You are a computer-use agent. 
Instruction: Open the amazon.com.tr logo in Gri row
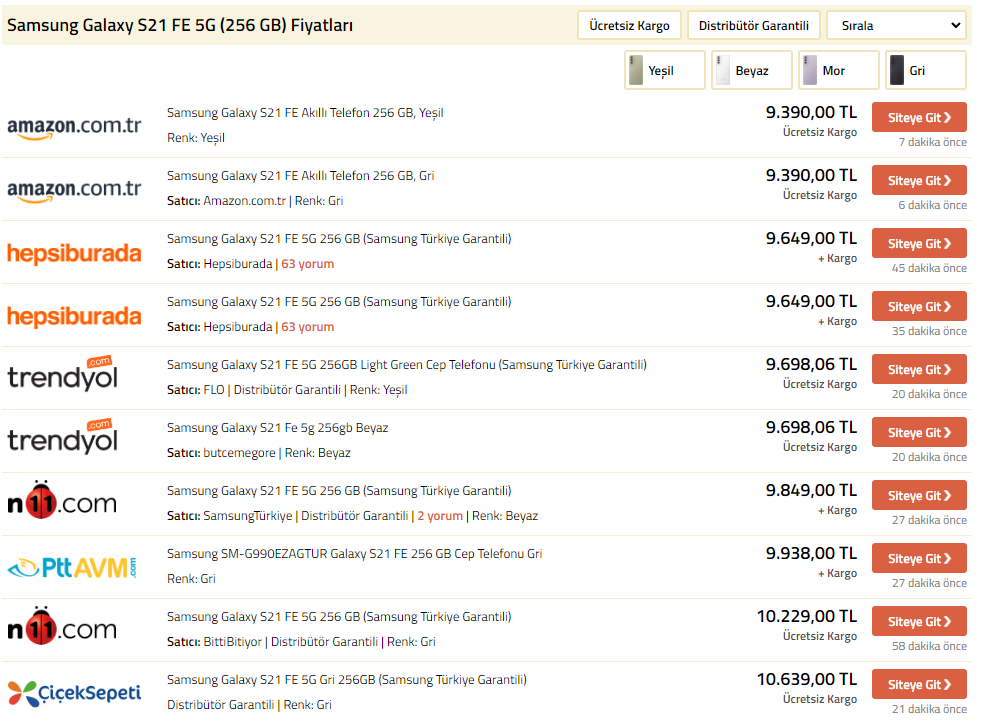(x=74, y=189)
